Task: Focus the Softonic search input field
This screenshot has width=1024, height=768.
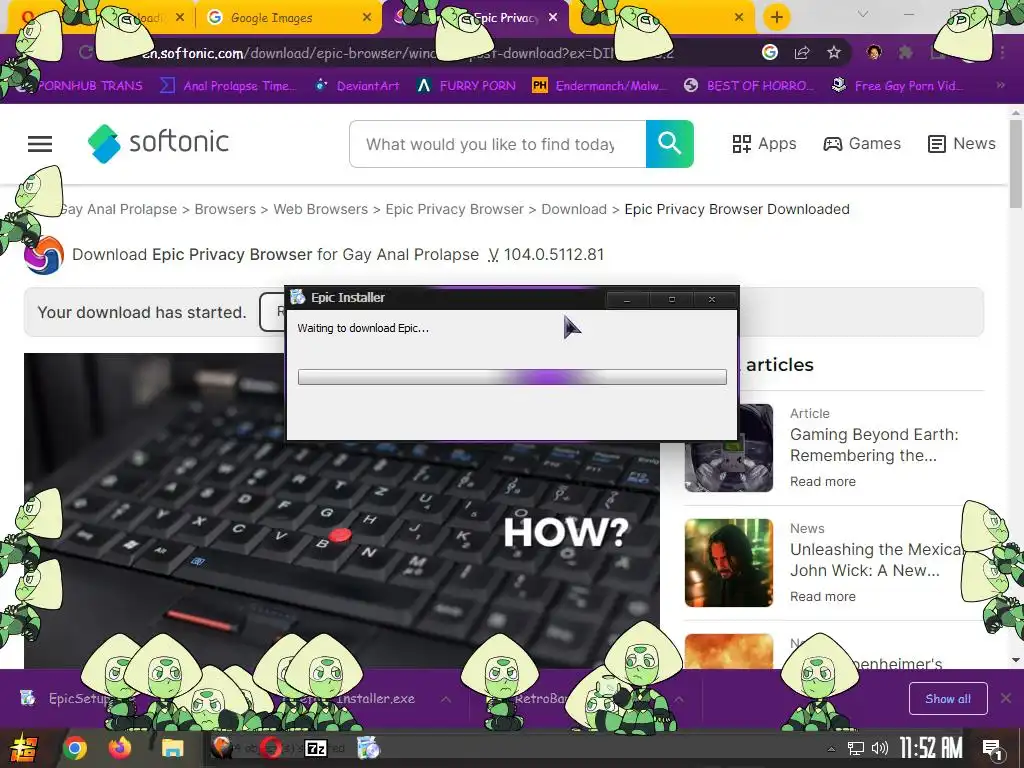Action: [x=498, y=144]
